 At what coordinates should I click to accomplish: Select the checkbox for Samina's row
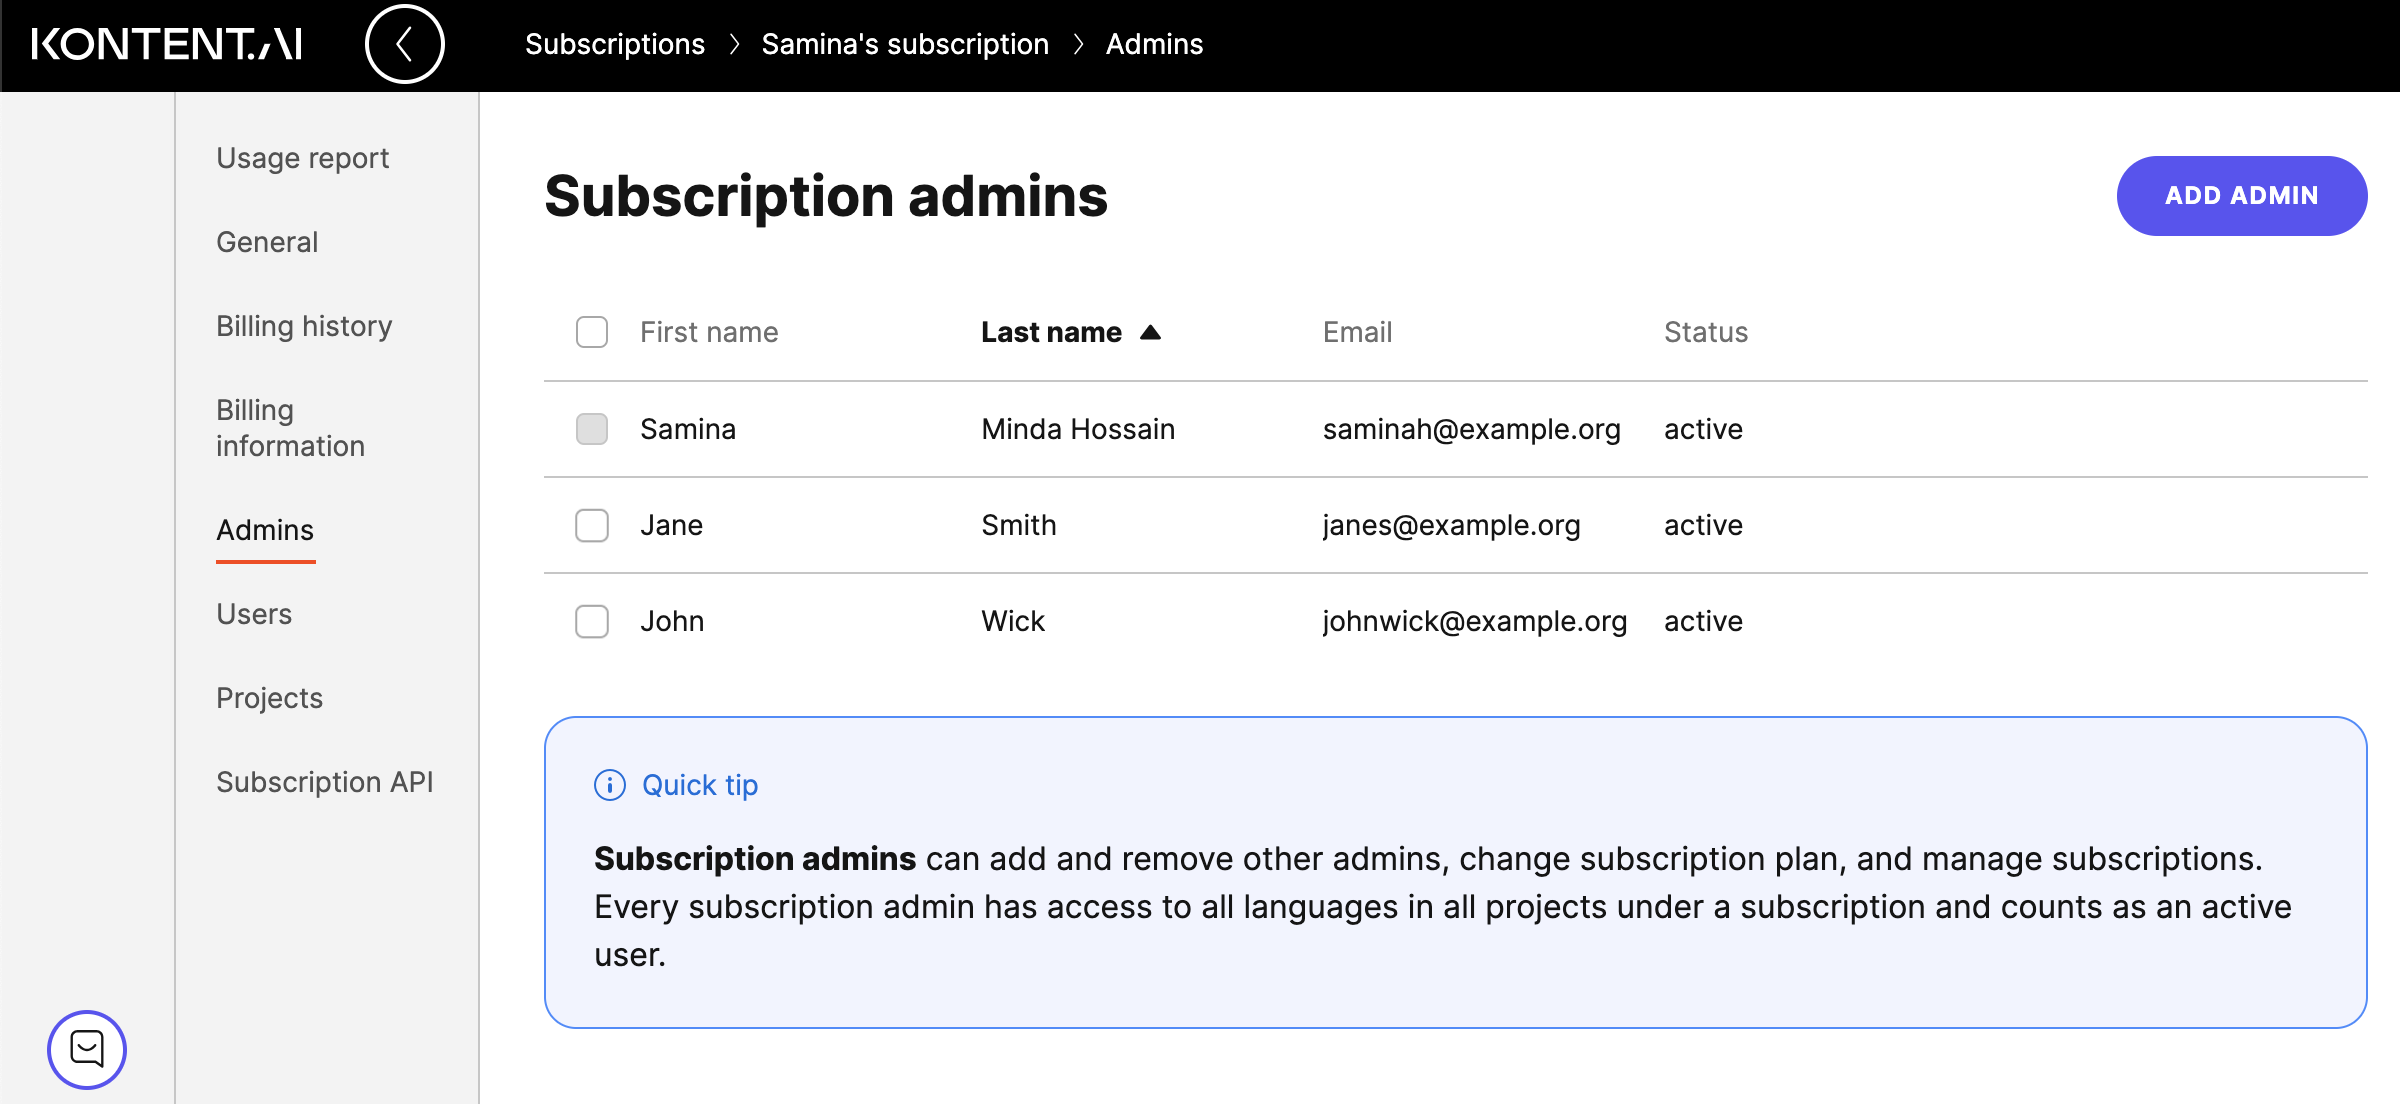(592, 429)
